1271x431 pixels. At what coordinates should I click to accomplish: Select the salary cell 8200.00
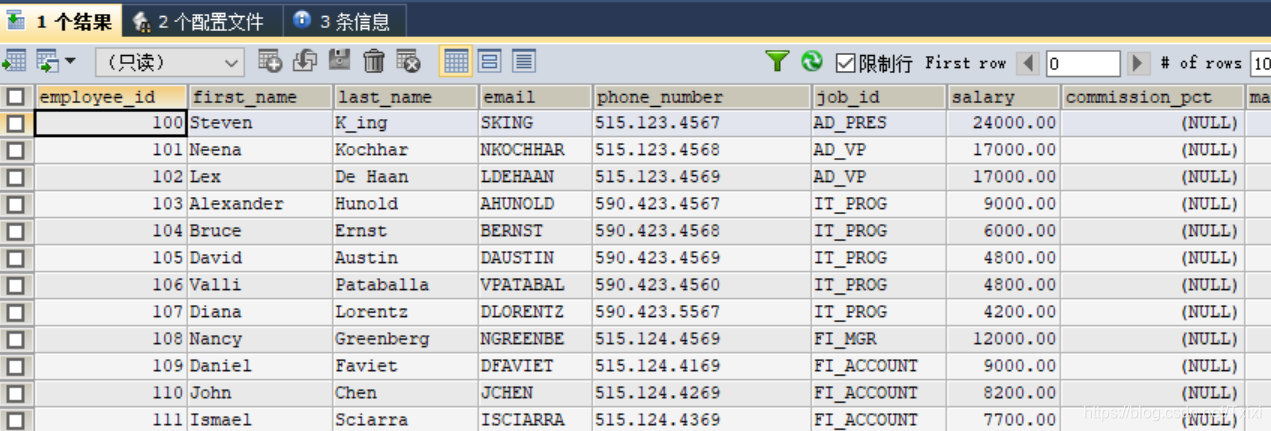tap(1003, 393)
